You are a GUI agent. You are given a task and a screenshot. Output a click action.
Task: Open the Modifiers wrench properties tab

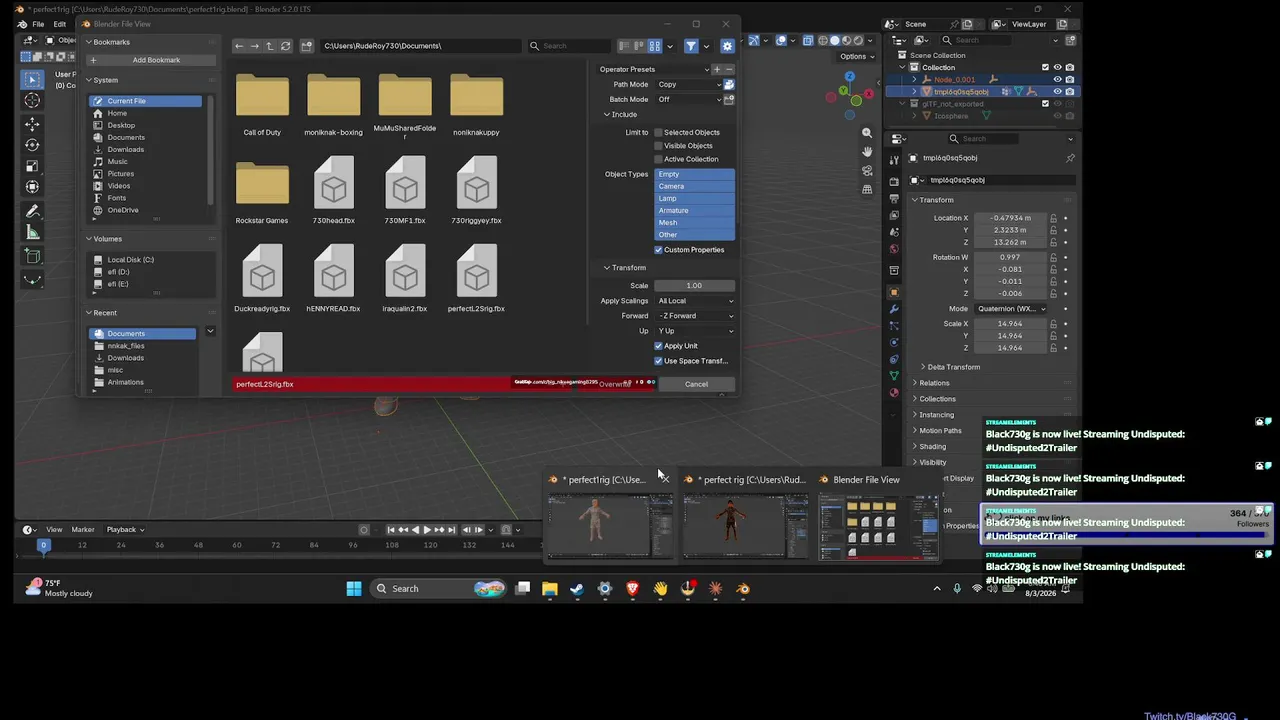[894, 309]
